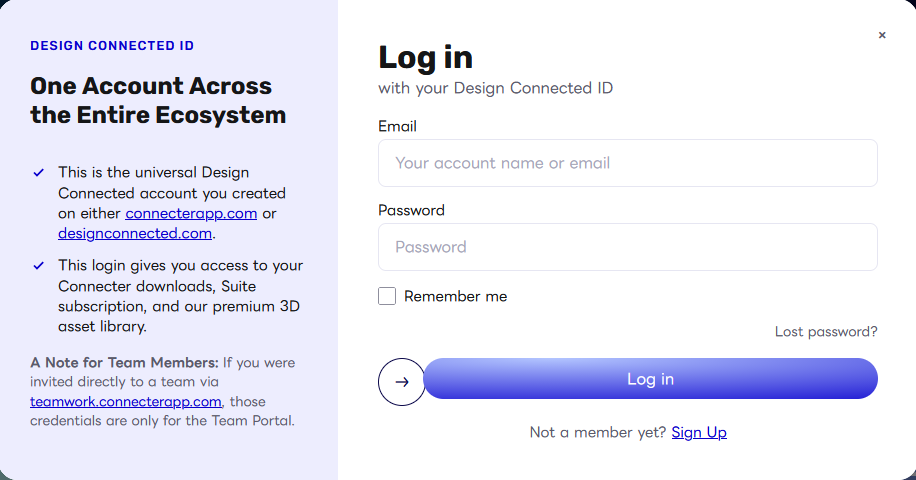
Task: Focus the Password input field
Action: point(627,247)
